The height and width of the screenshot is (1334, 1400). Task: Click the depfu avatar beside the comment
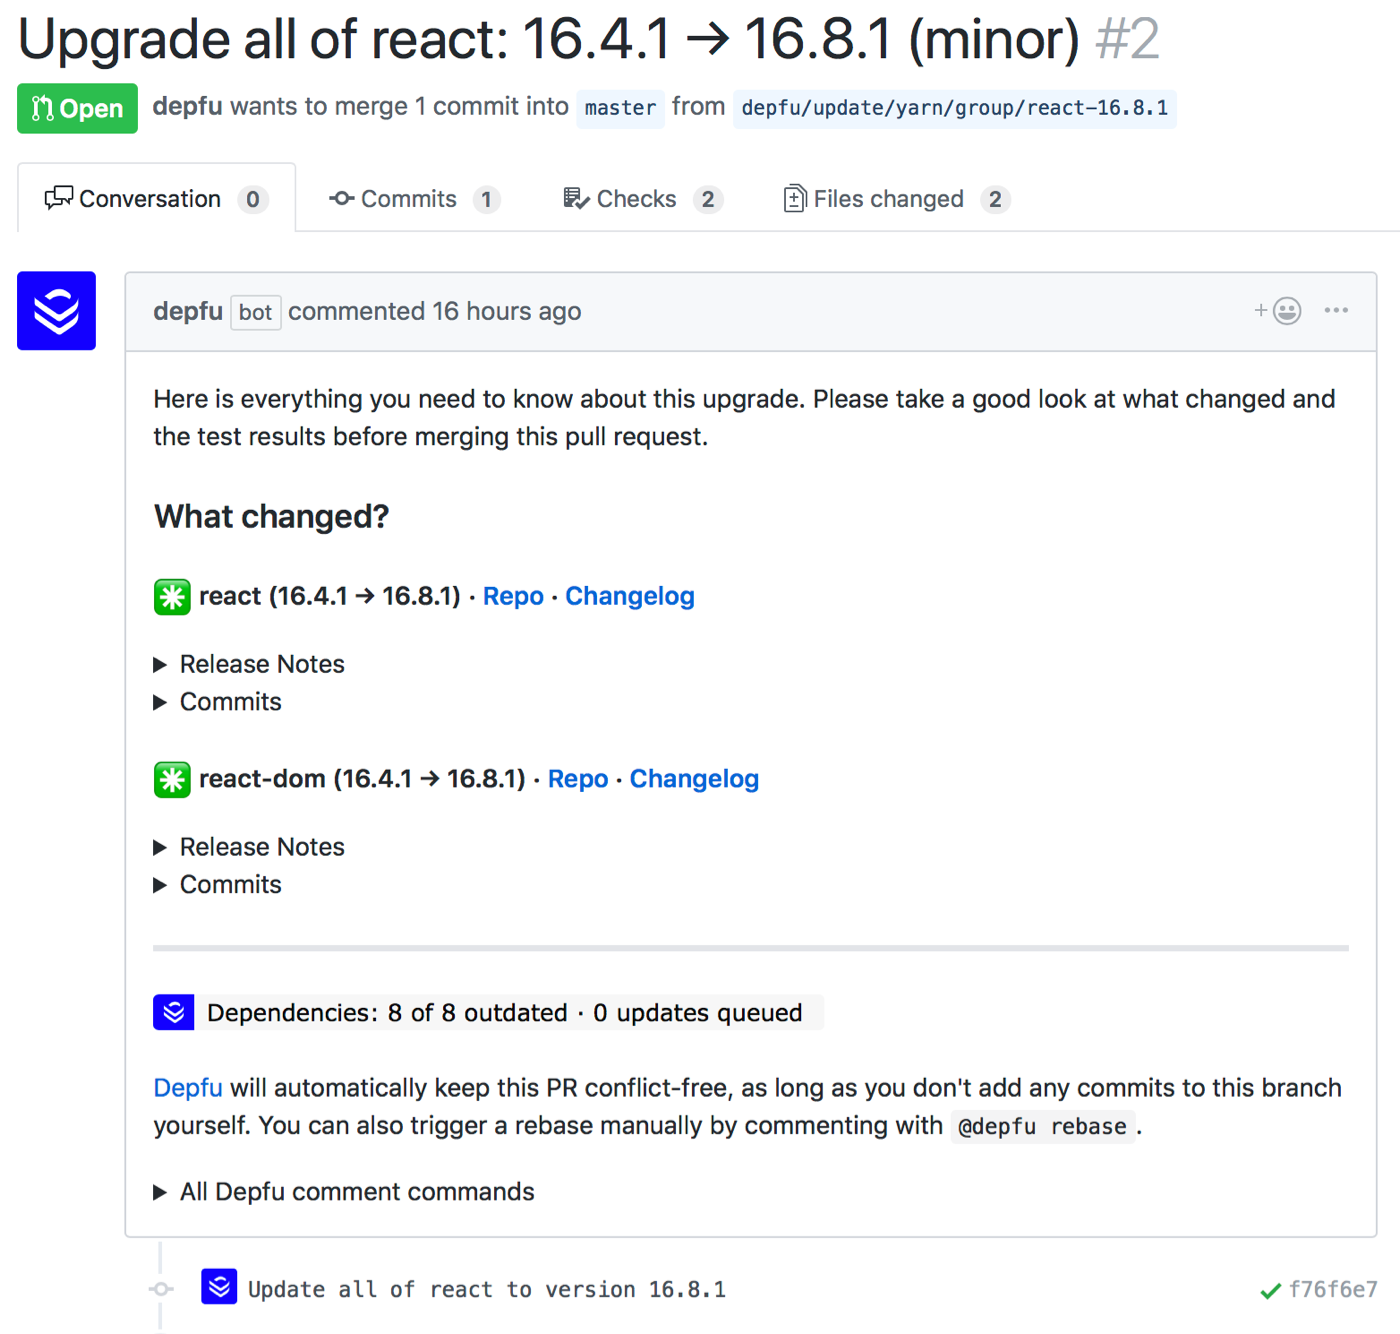(x=56, y=311)
